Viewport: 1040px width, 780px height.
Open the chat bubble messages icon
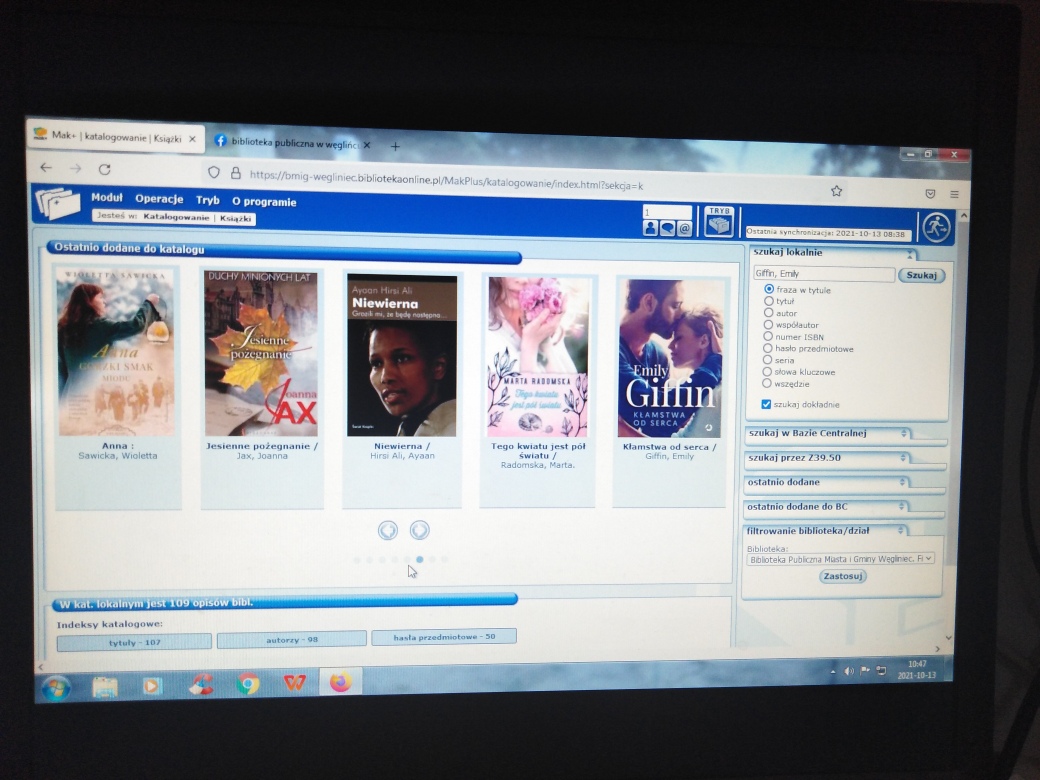pyautogui.click(x=667, y=229)
